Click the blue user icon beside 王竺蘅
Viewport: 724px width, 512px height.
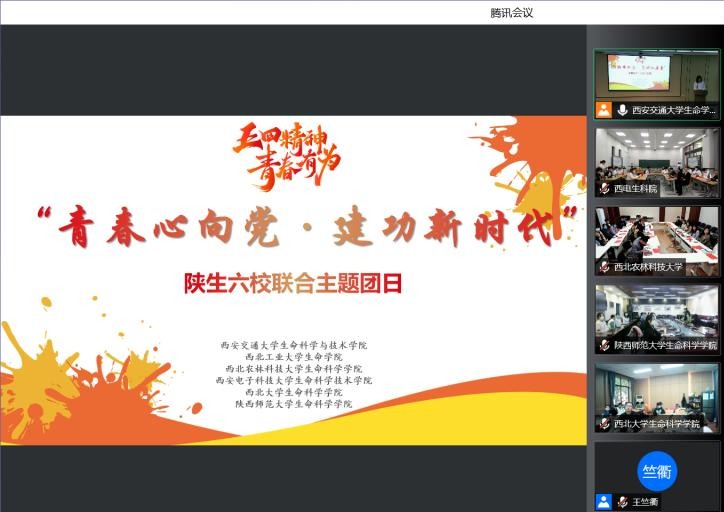tap(603, 502)
